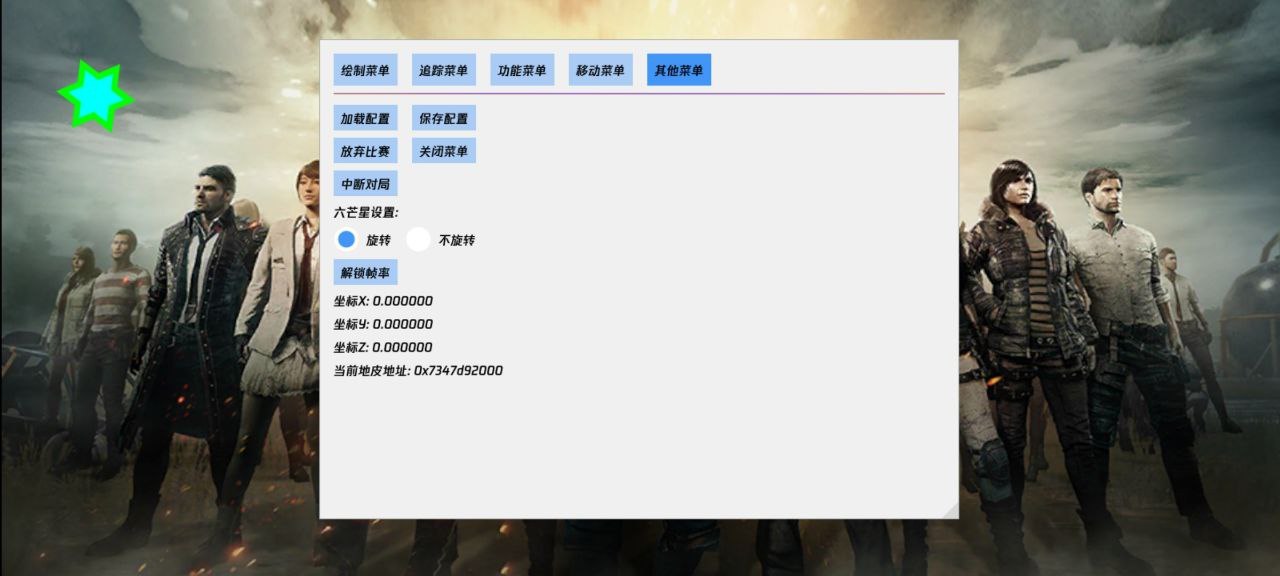Select the 旋转 radio button
Screen dimensions: 1280x576
click(347, 240)
